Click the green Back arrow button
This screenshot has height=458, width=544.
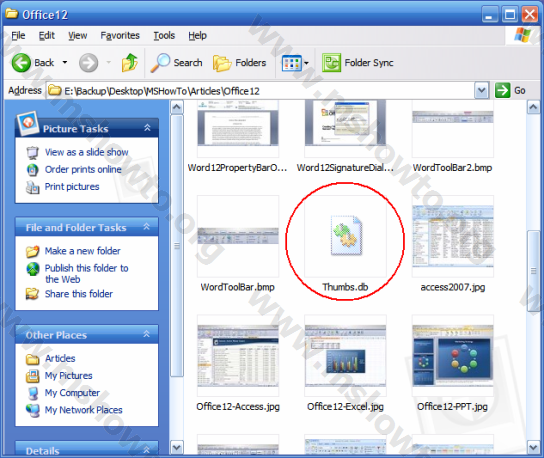21,63
